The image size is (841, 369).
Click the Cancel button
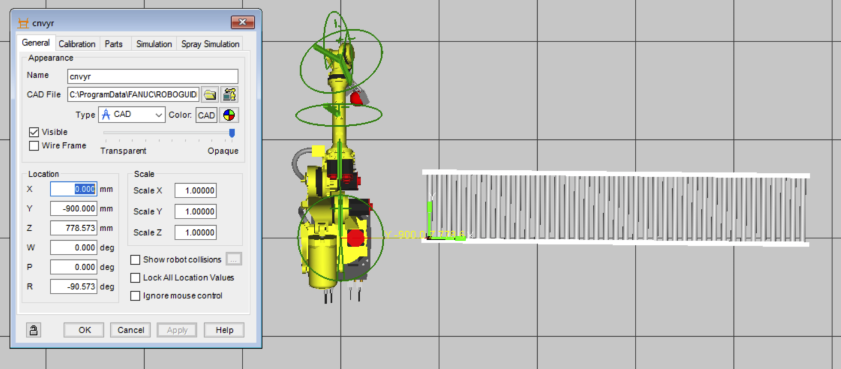131,330
